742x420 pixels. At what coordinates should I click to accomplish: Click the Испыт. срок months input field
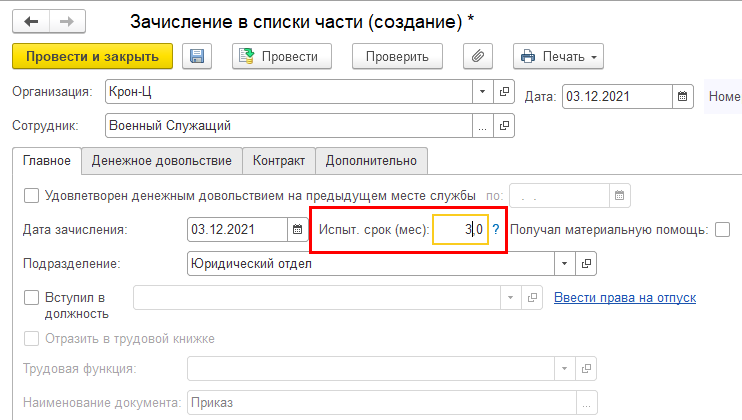pyautogui.click(x=459, y=230)
